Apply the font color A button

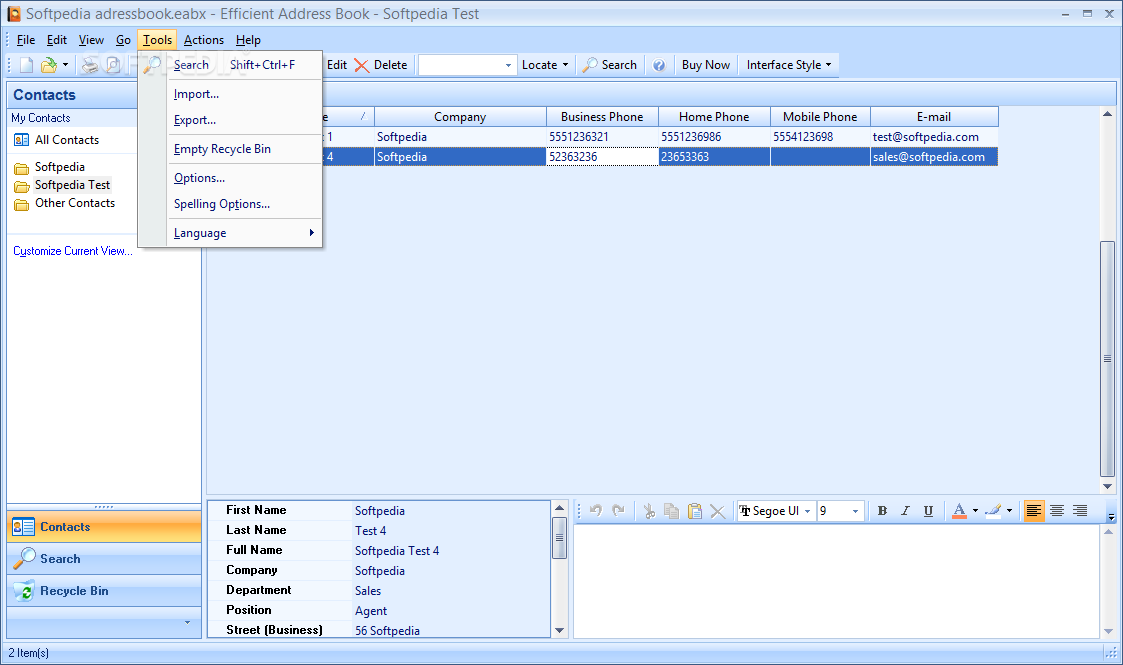click(959, 511)
